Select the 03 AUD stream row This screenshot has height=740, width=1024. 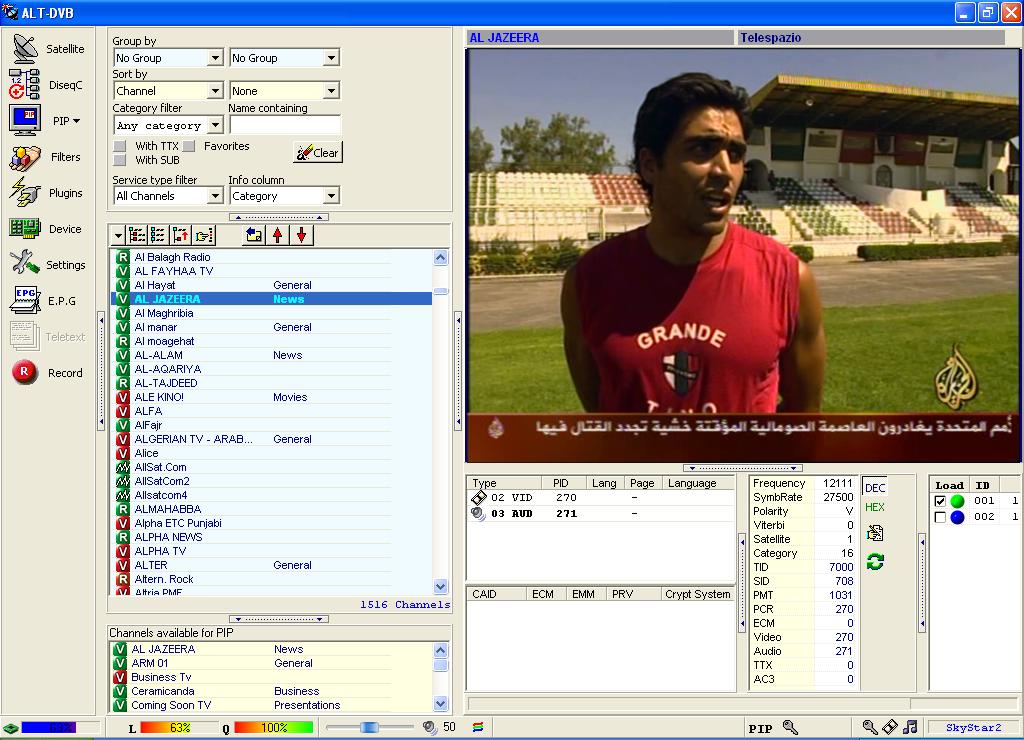601,513
